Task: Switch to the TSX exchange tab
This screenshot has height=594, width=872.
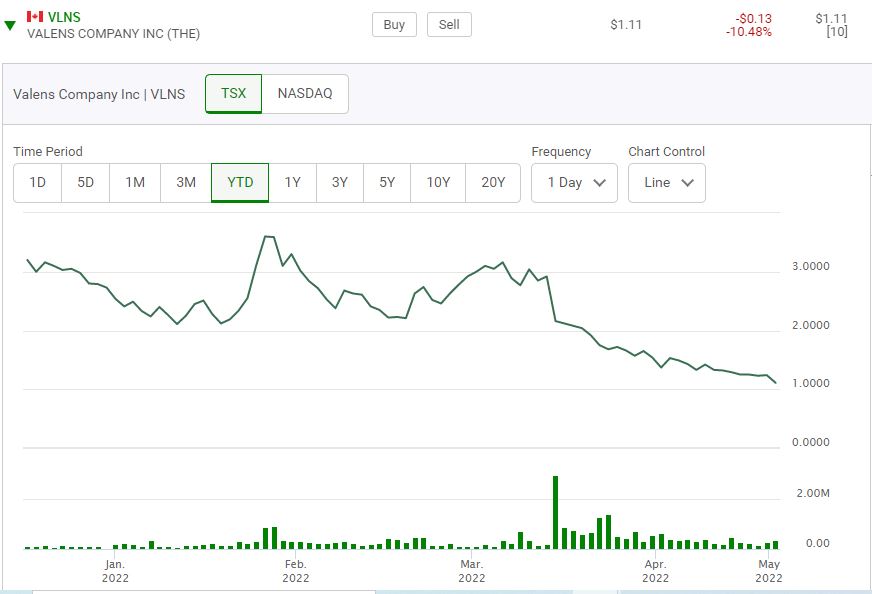Action: point(234,93)
